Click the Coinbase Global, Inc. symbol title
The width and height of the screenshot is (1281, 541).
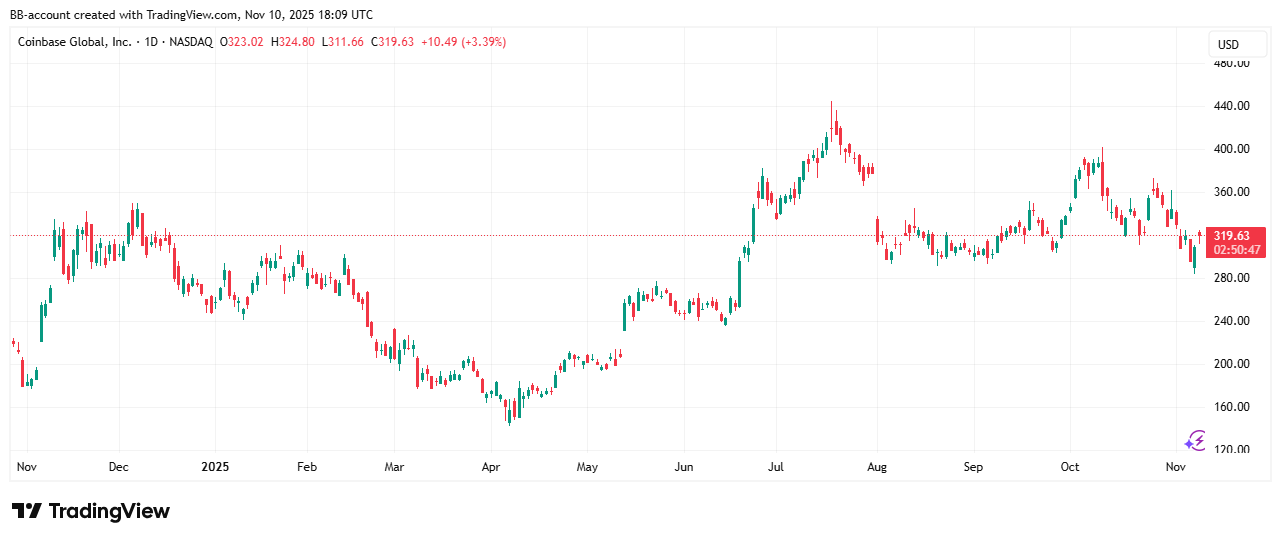coord(74,42)
